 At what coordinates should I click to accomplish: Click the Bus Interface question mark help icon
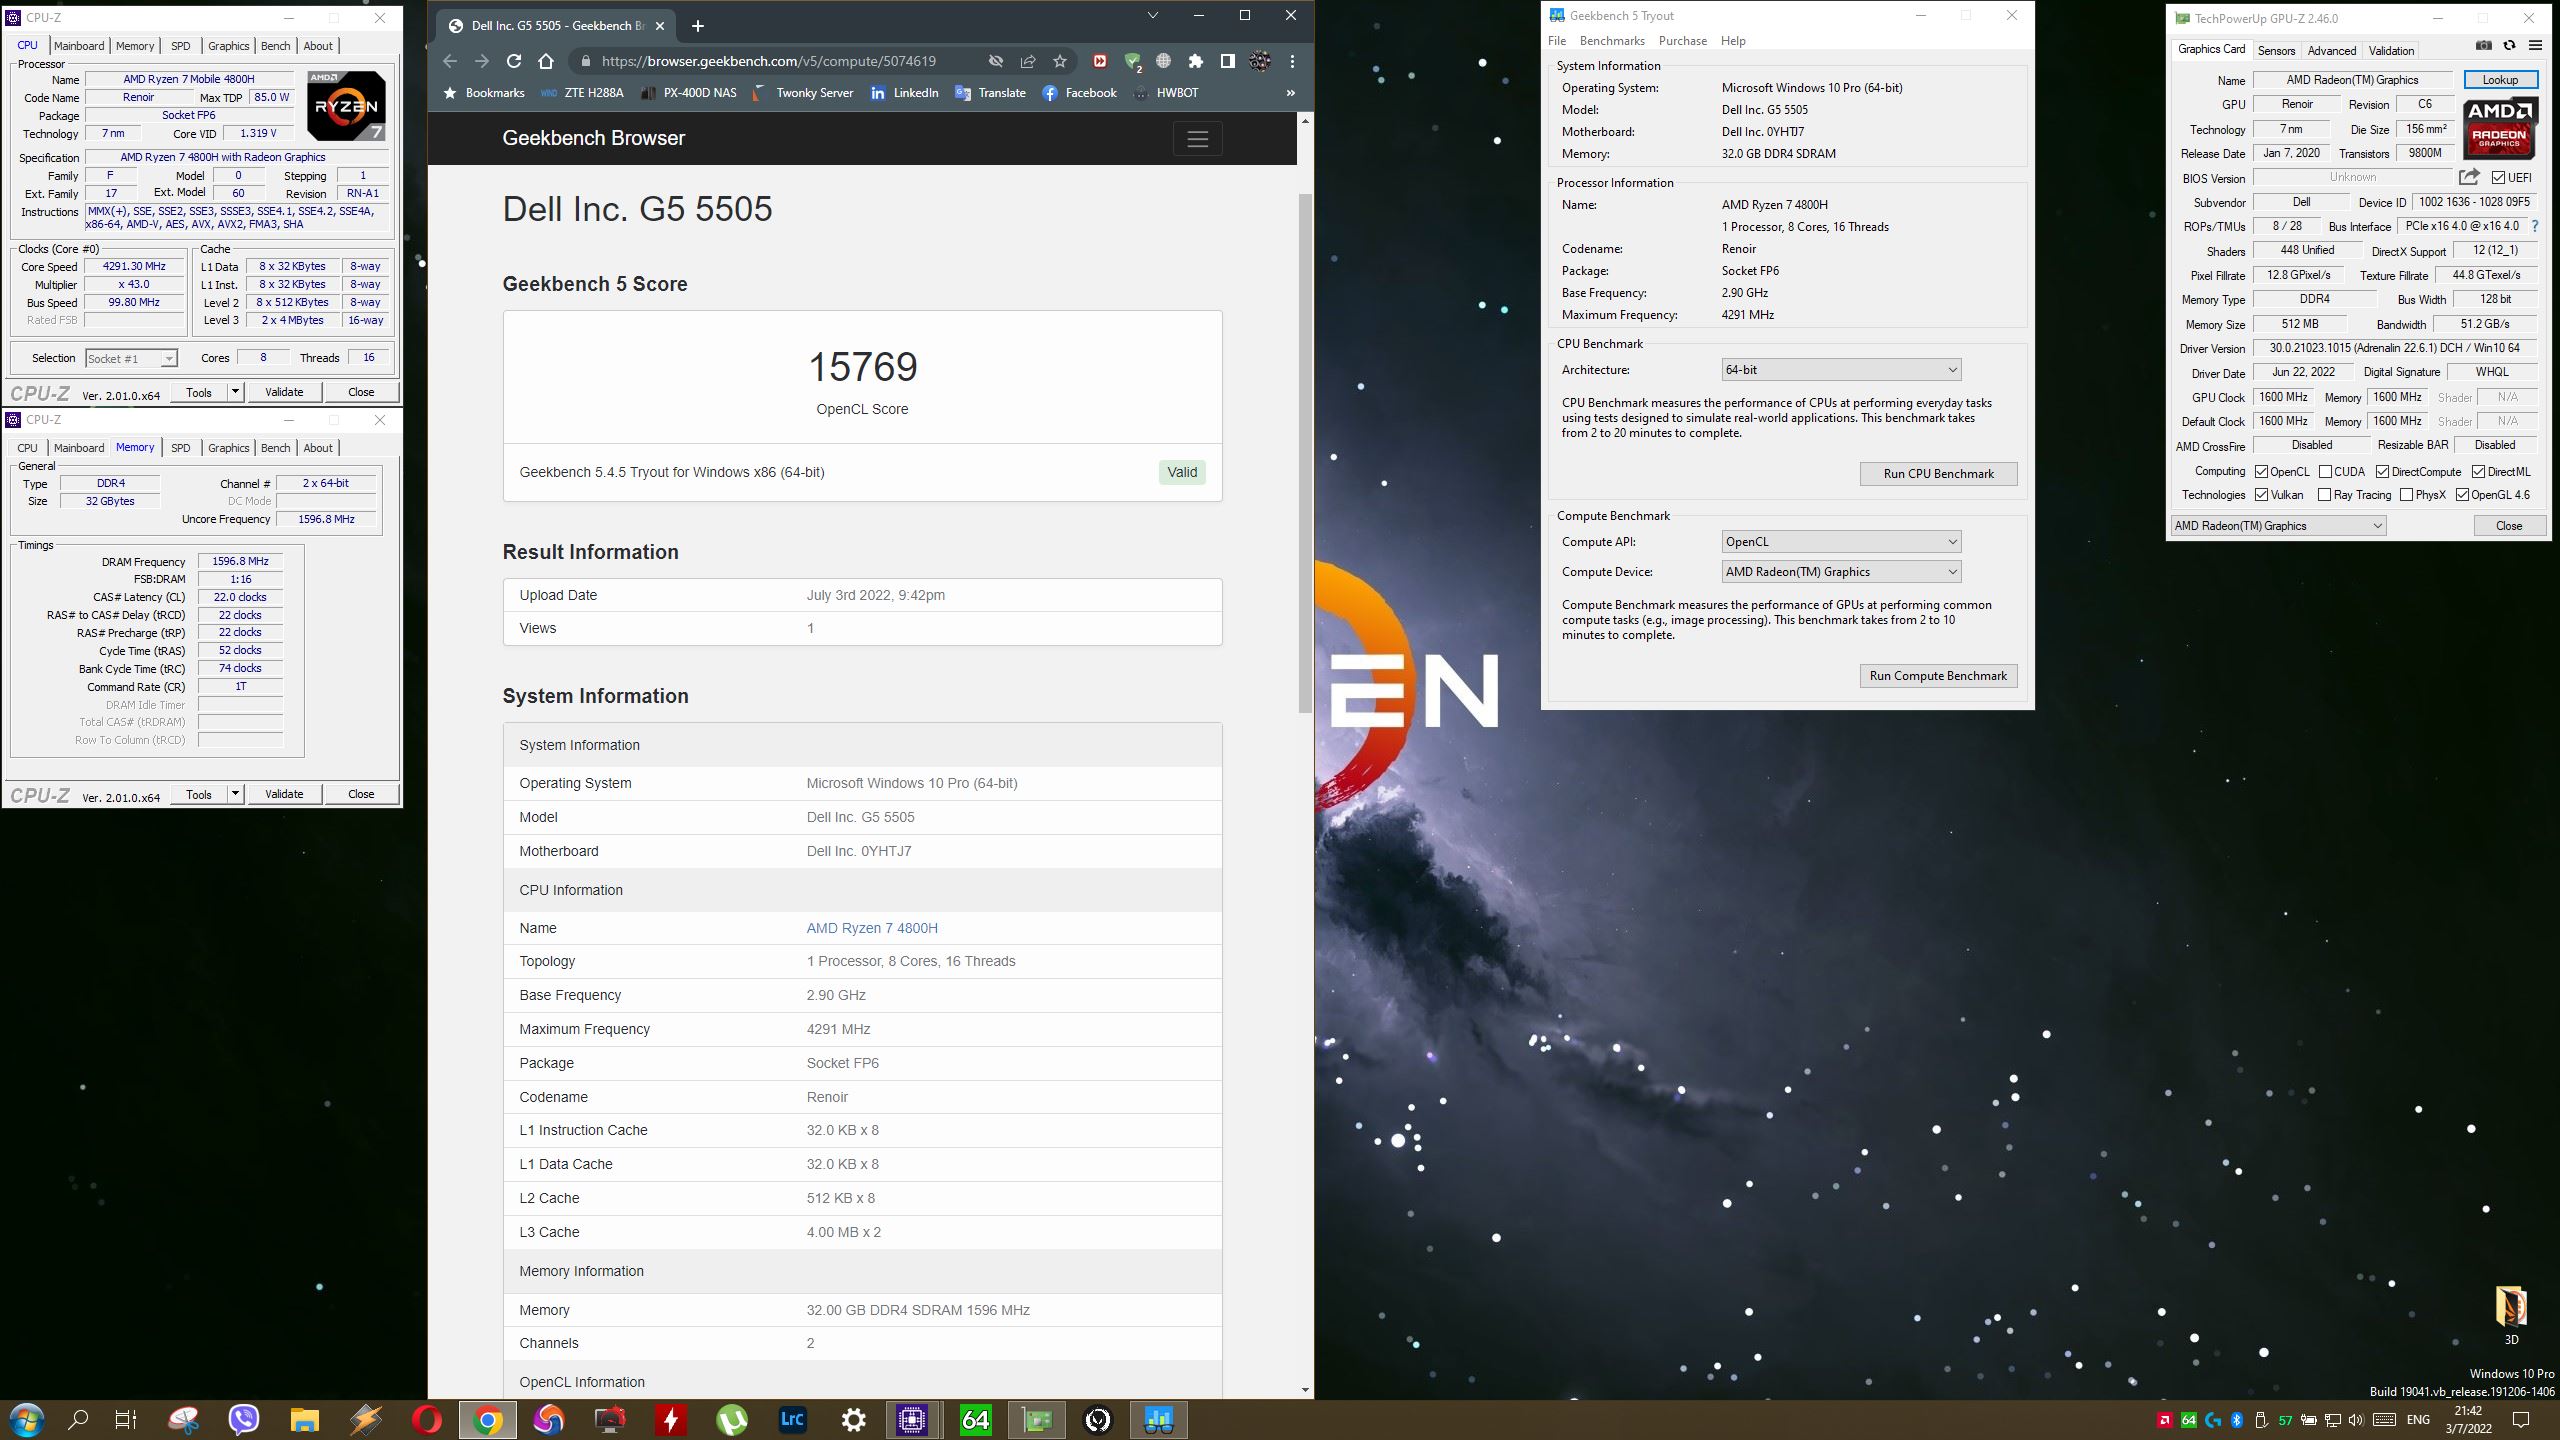(2535, 226)
